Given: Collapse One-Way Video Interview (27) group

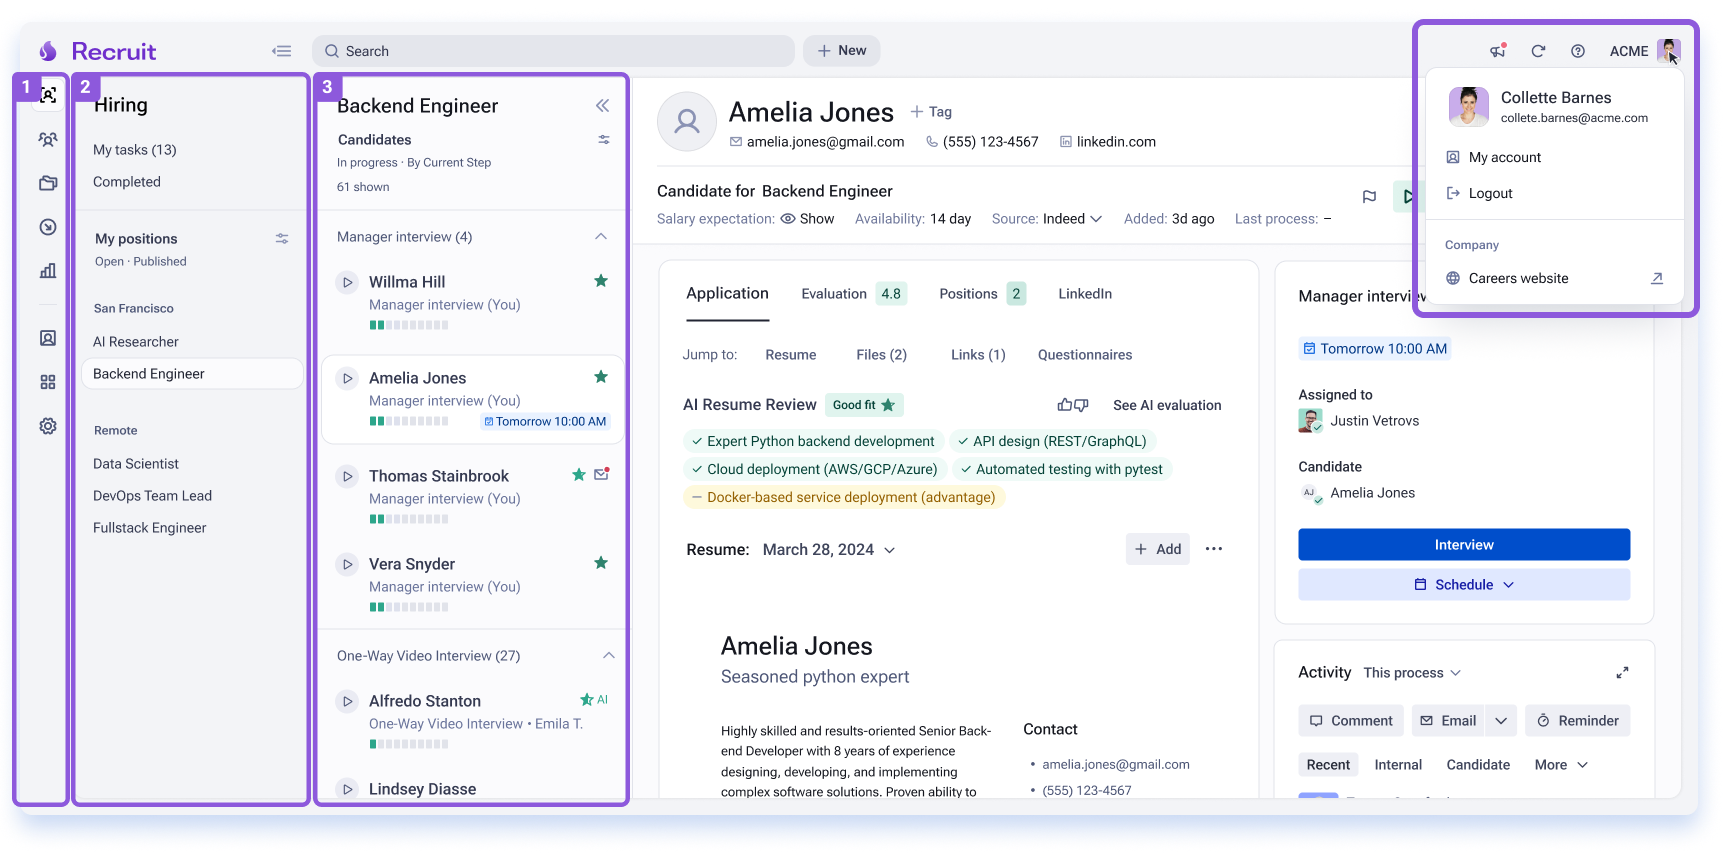Looking at the screenshot, I should coord(608,656).
